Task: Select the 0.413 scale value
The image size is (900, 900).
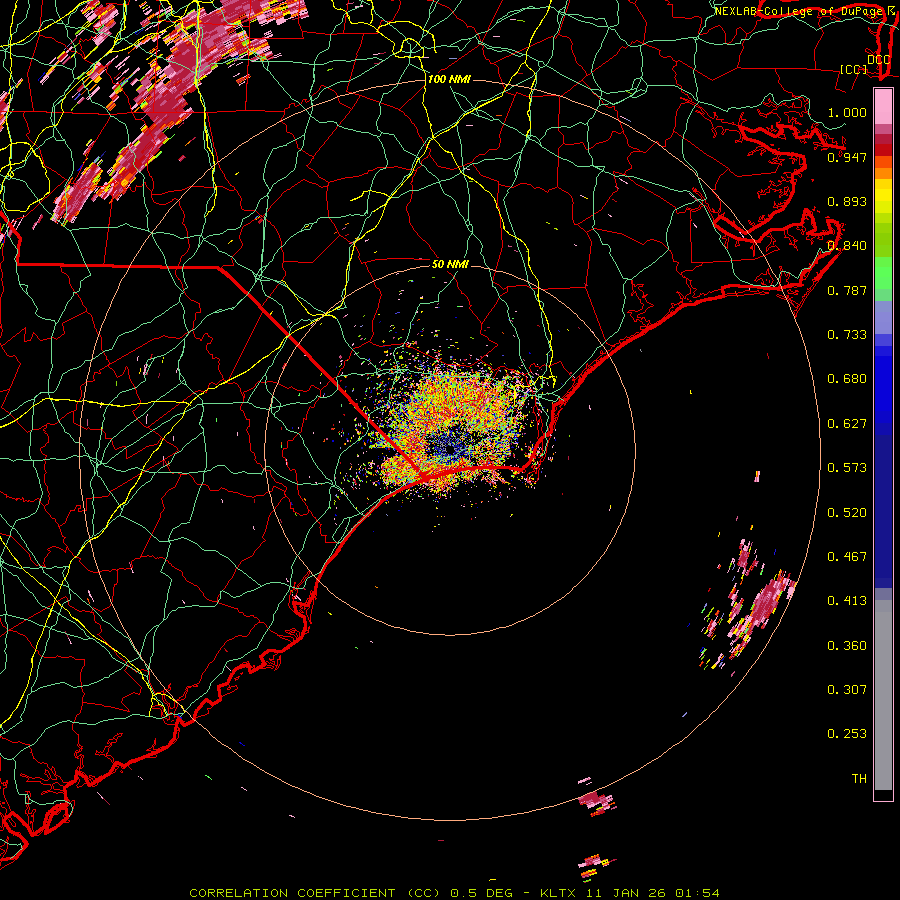Action: (x=847, y=601)
